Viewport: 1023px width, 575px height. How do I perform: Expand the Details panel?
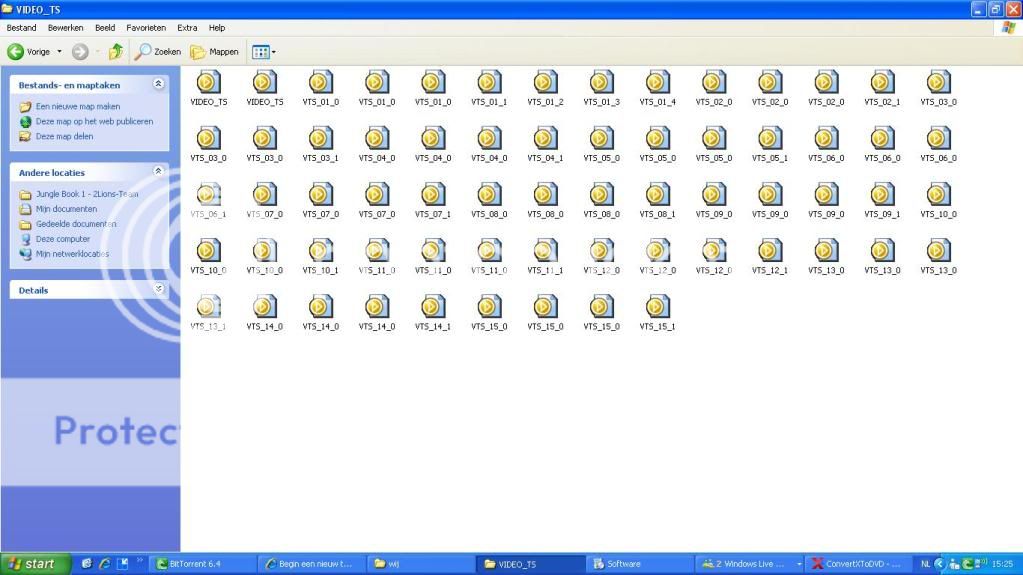pyautogui.click(x=158, y=289)
